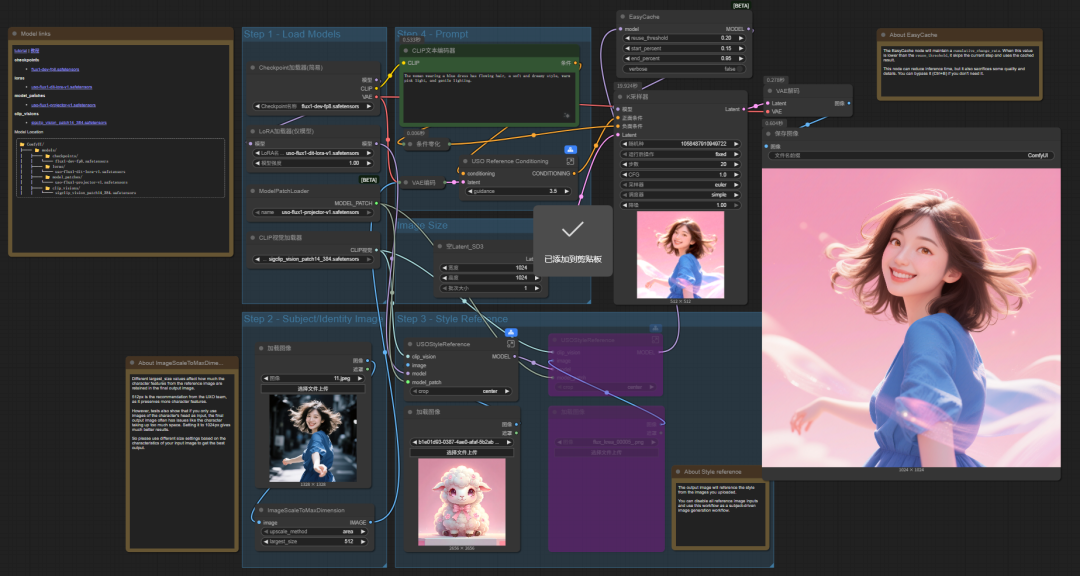Screen dimensions: 1080x576
Task: Collapse the EasyCache node using its title dot
Action: [623, 17]
